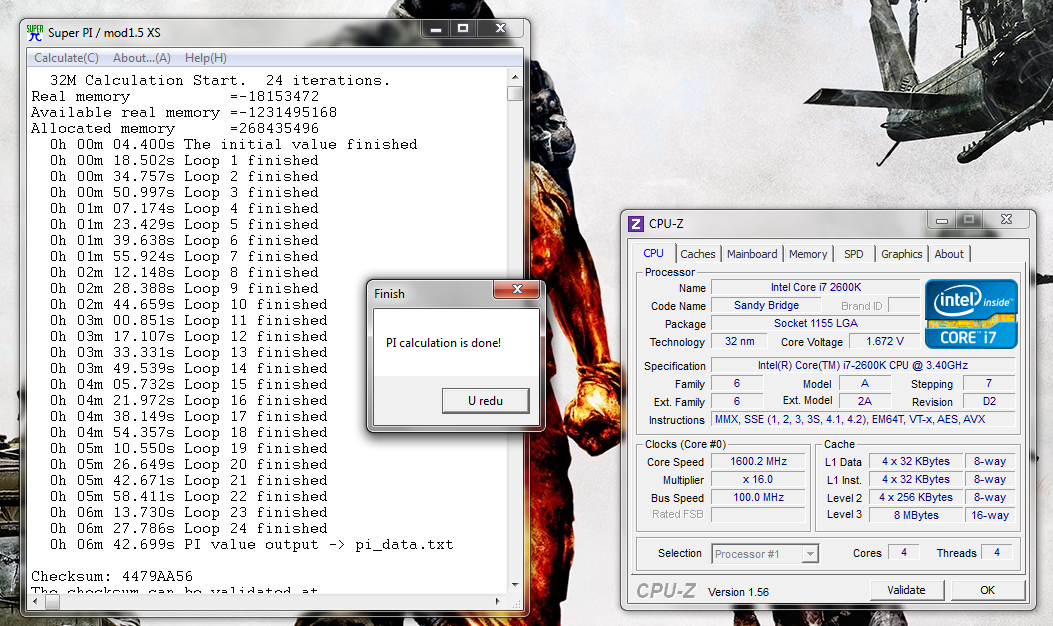Click the Super PI app icon in title bar
Image resolution: width=1053 pixels, height=626 pixels.
[35, 32]
